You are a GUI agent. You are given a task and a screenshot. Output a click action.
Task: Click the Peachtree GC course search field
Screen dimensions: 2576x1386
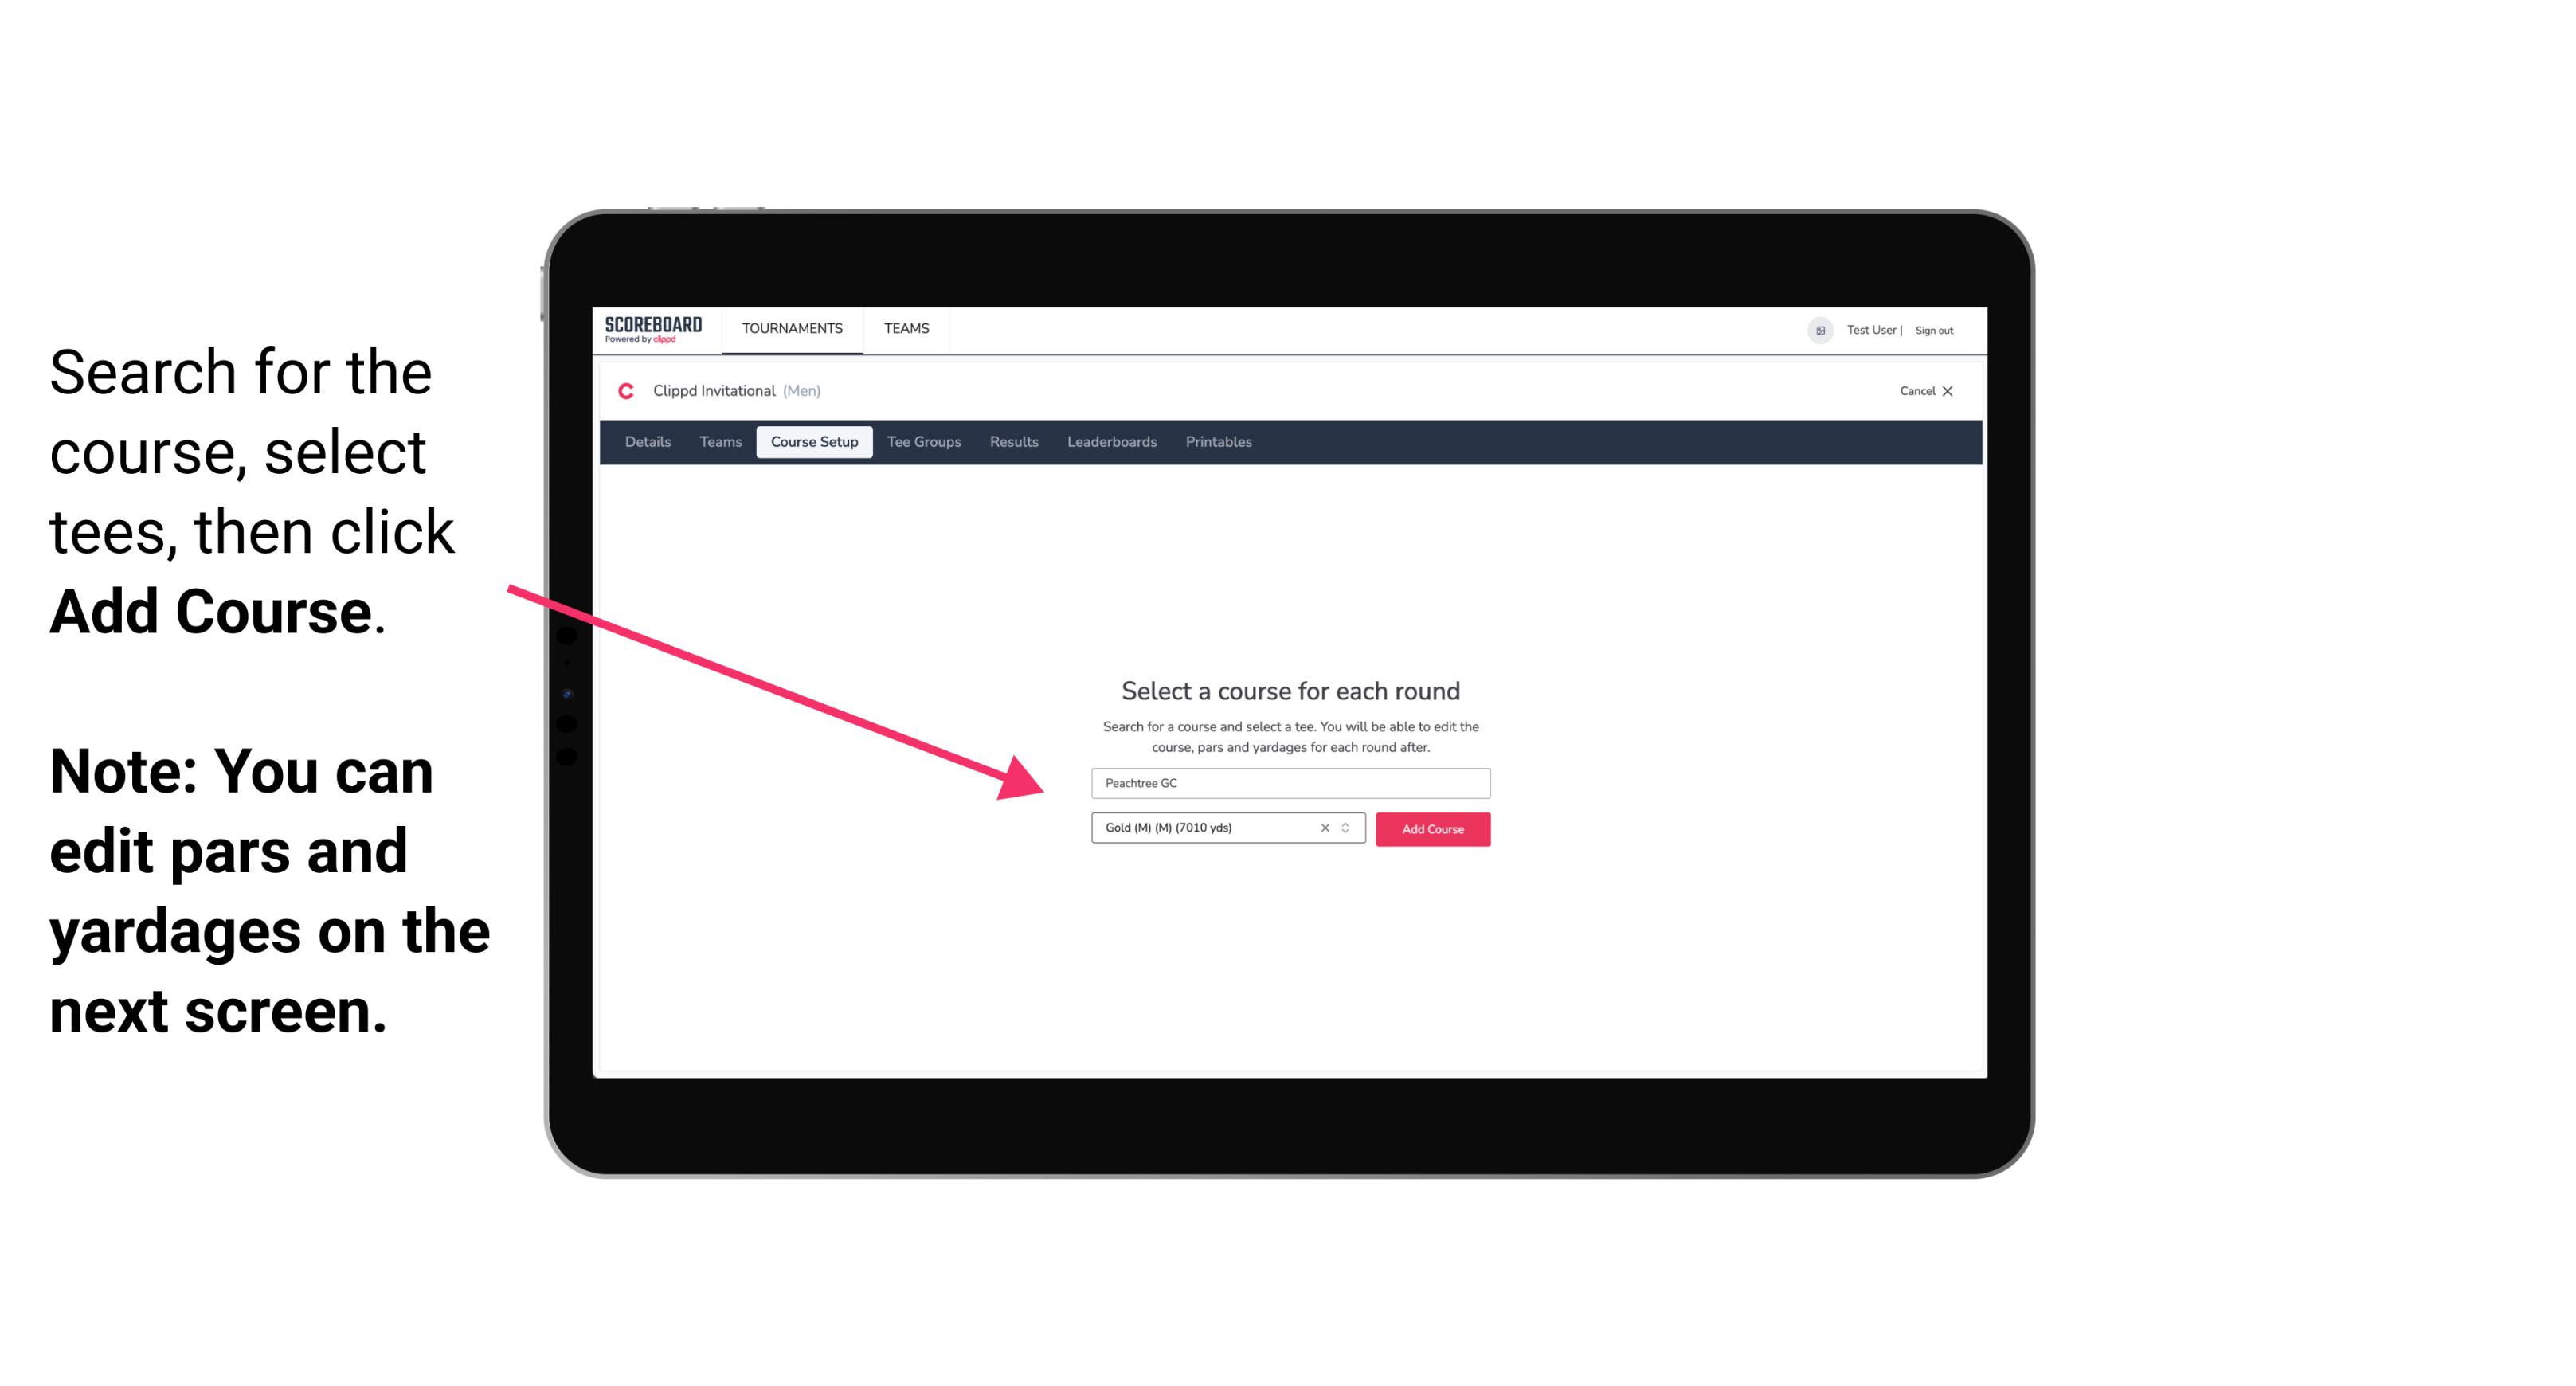1290,780
